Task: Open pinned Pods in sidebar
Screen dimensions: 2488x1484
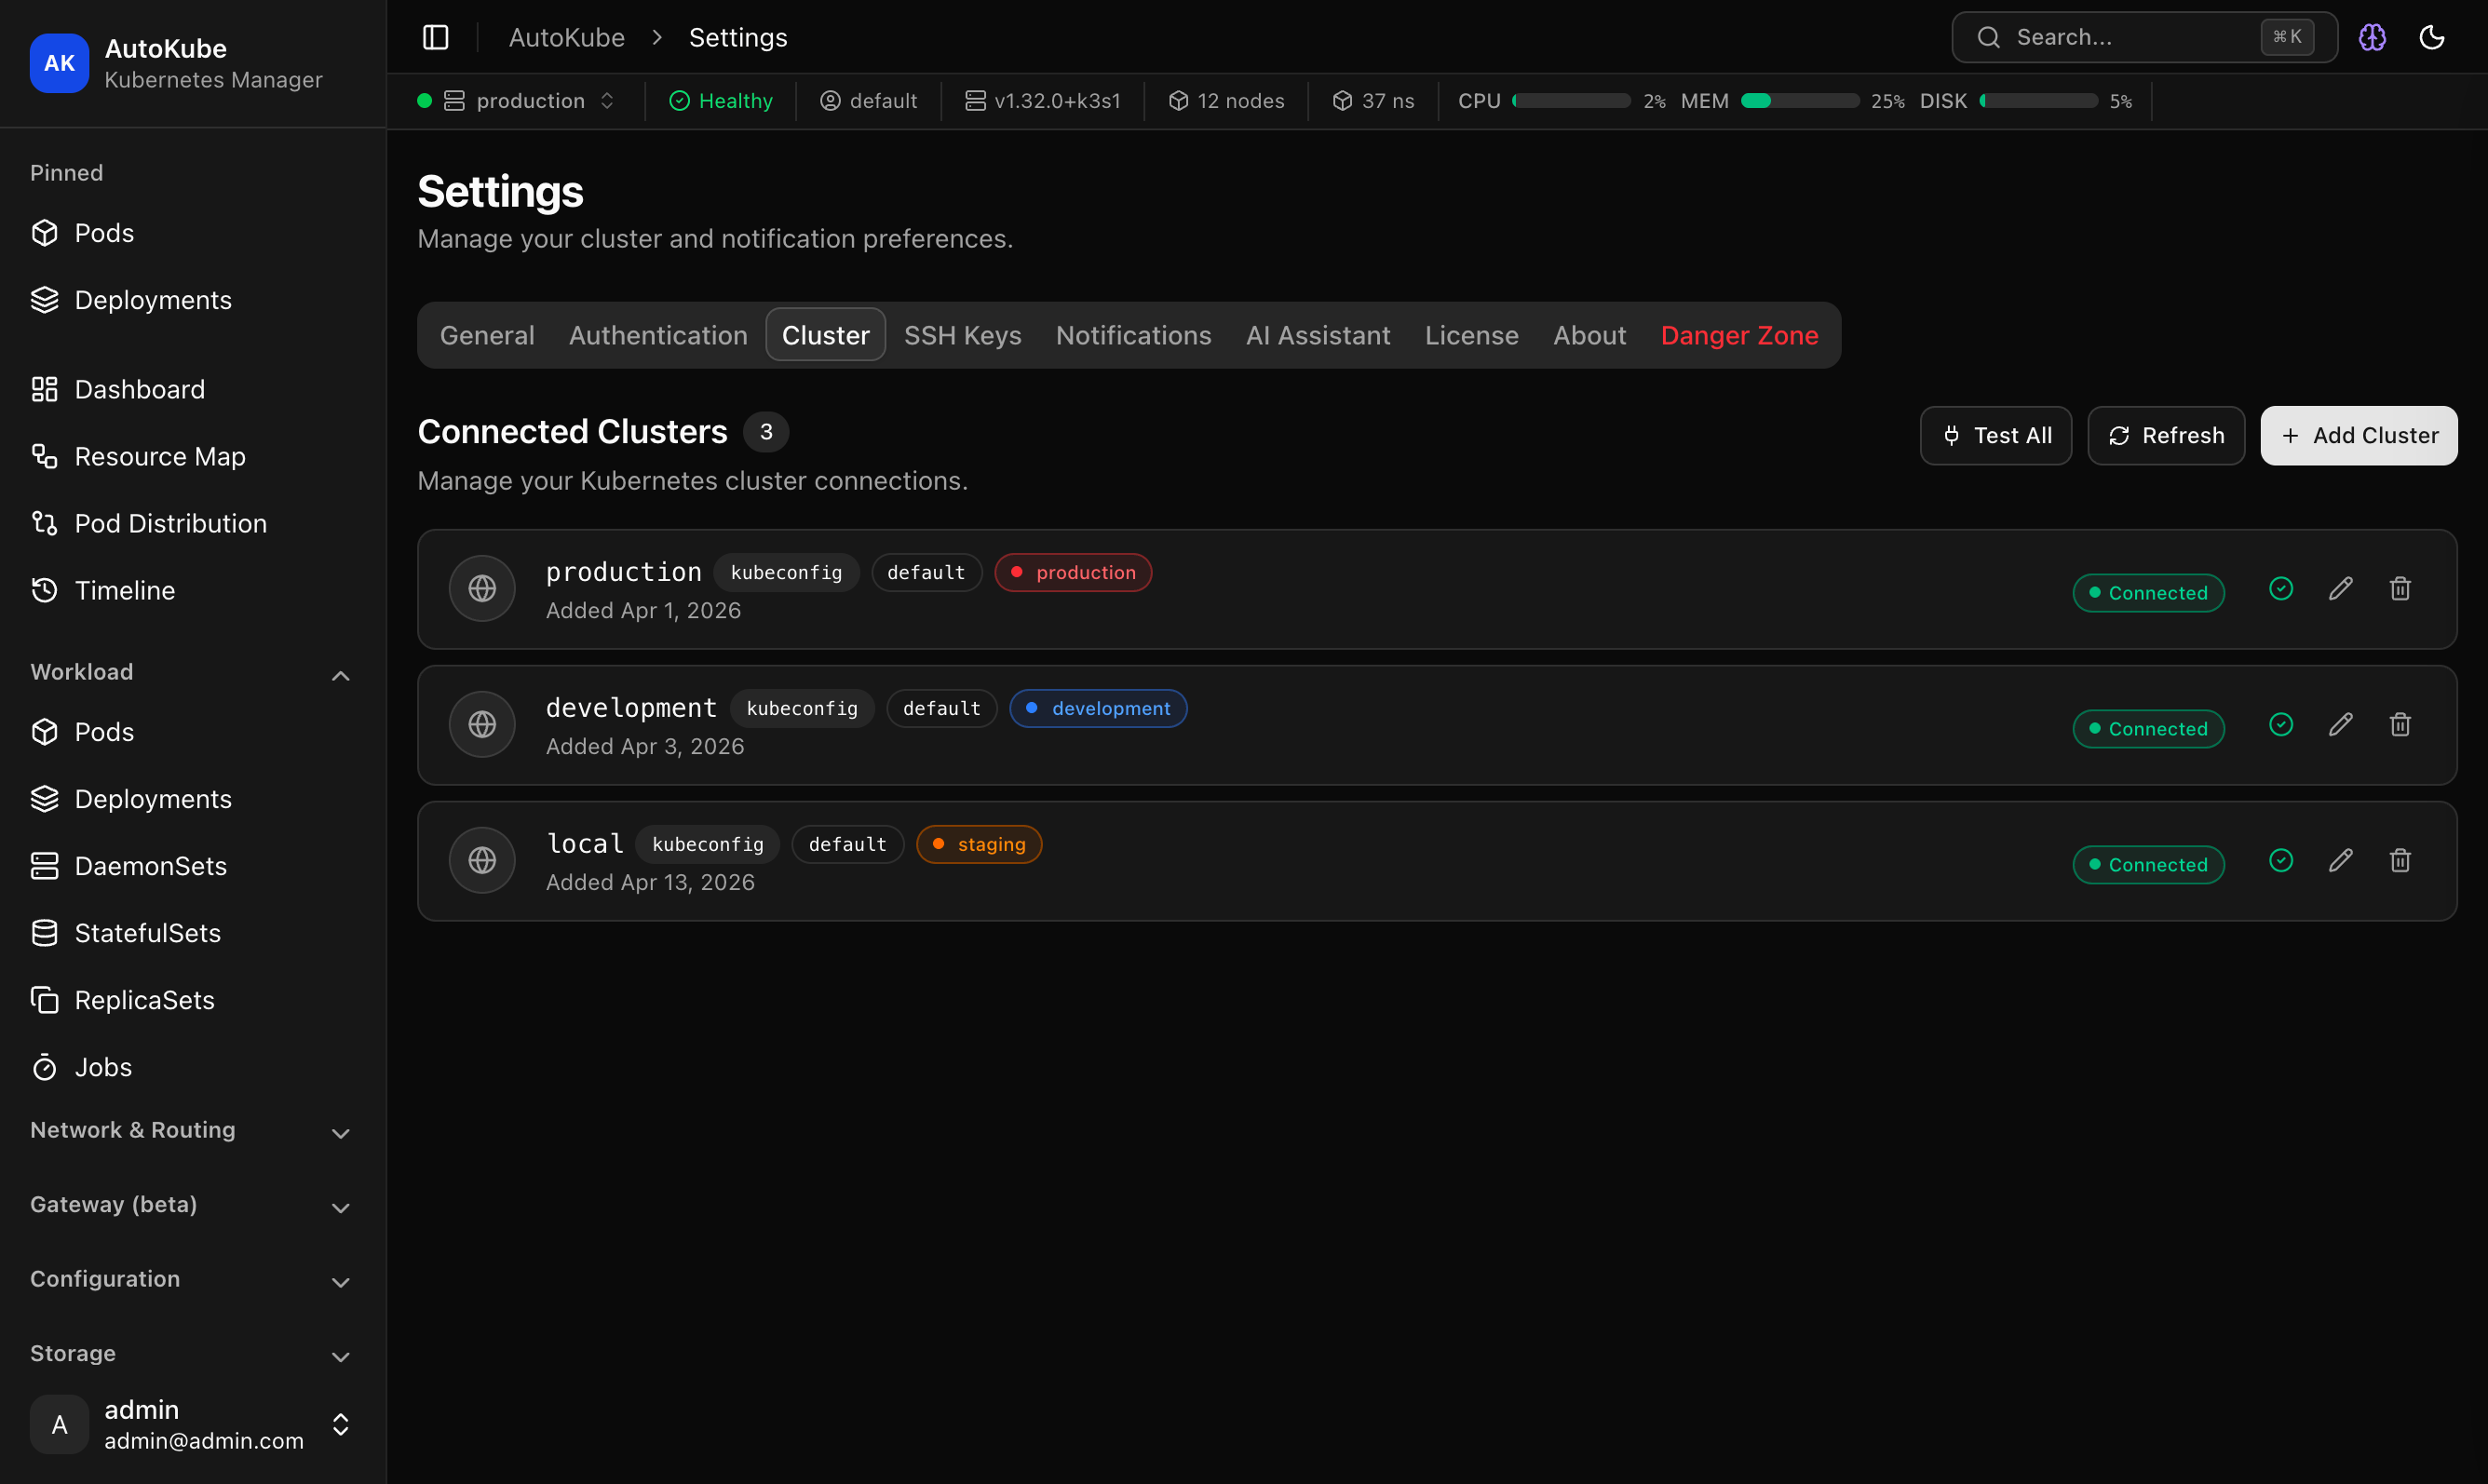Action: (193, 233)
